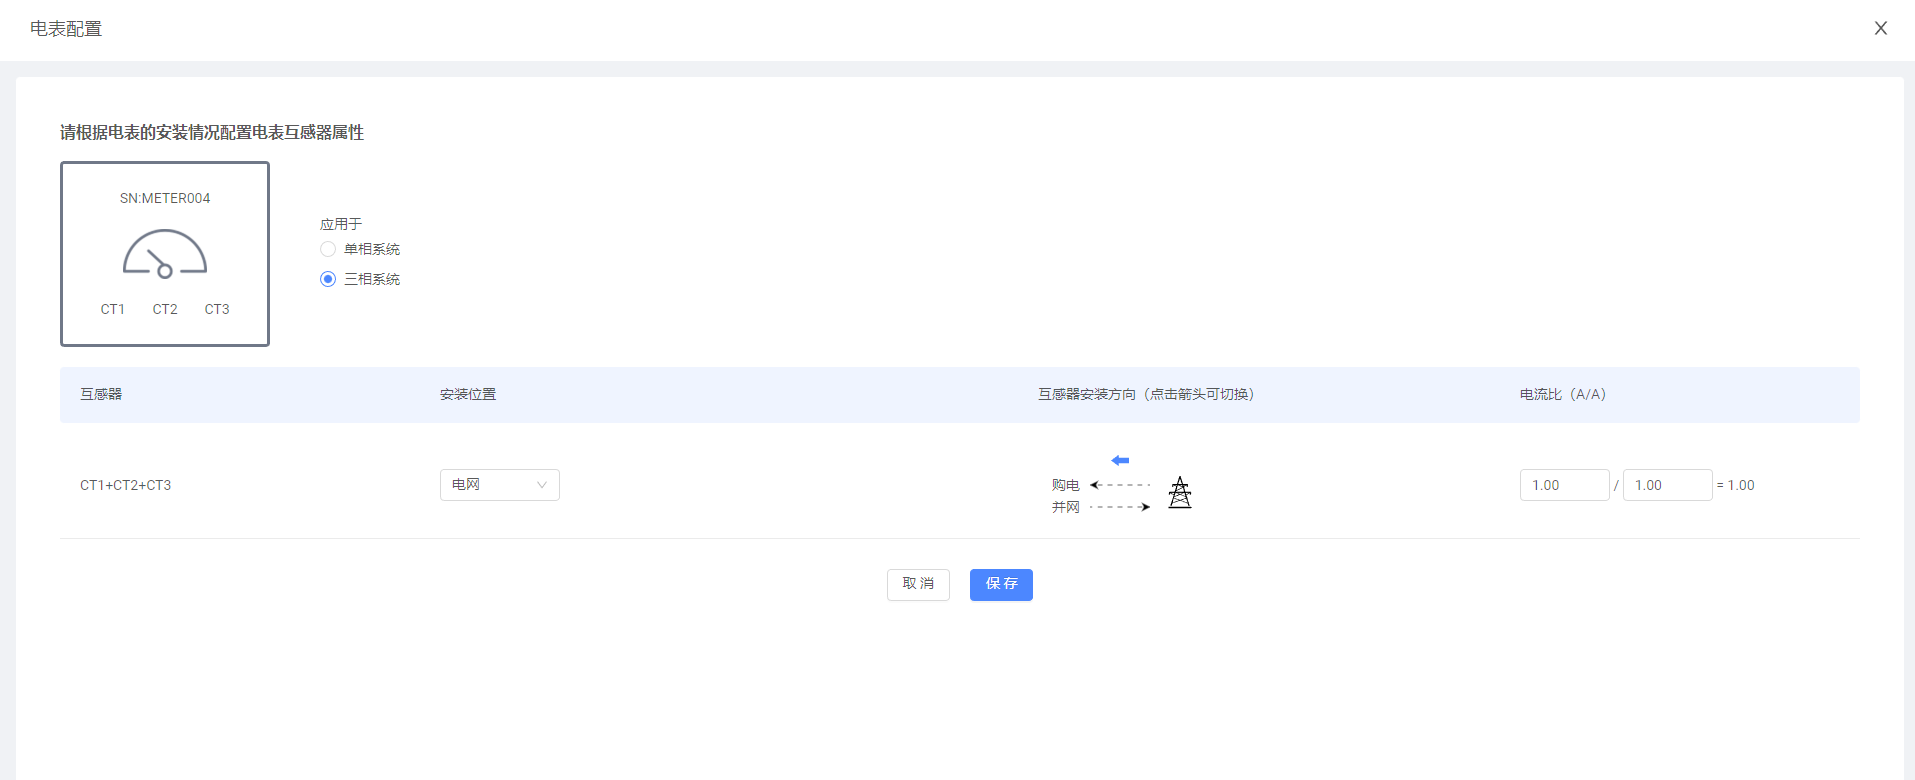The width and height of the screenshot is (1915, 780).
Task: Select the 单相系统 radio option
Action: coord(328,249)
